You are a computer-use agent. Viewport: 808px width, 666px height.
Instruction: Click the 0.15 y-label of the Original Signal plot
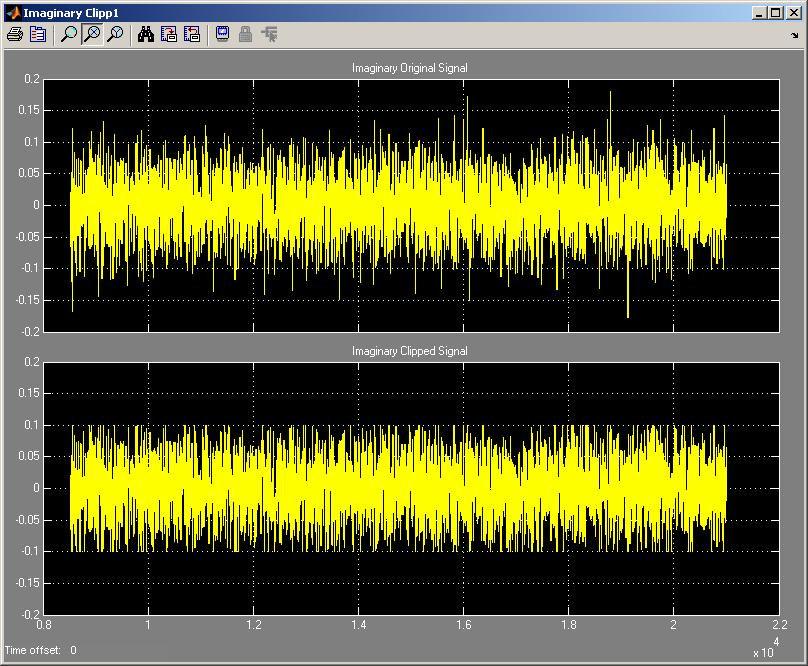[29, 110]
